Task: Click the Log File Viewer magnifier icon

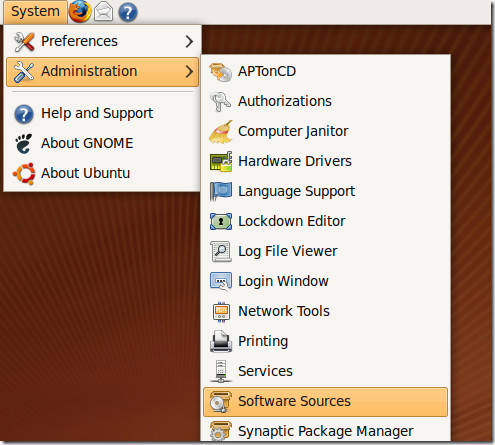Action: (x=221, y=251)
